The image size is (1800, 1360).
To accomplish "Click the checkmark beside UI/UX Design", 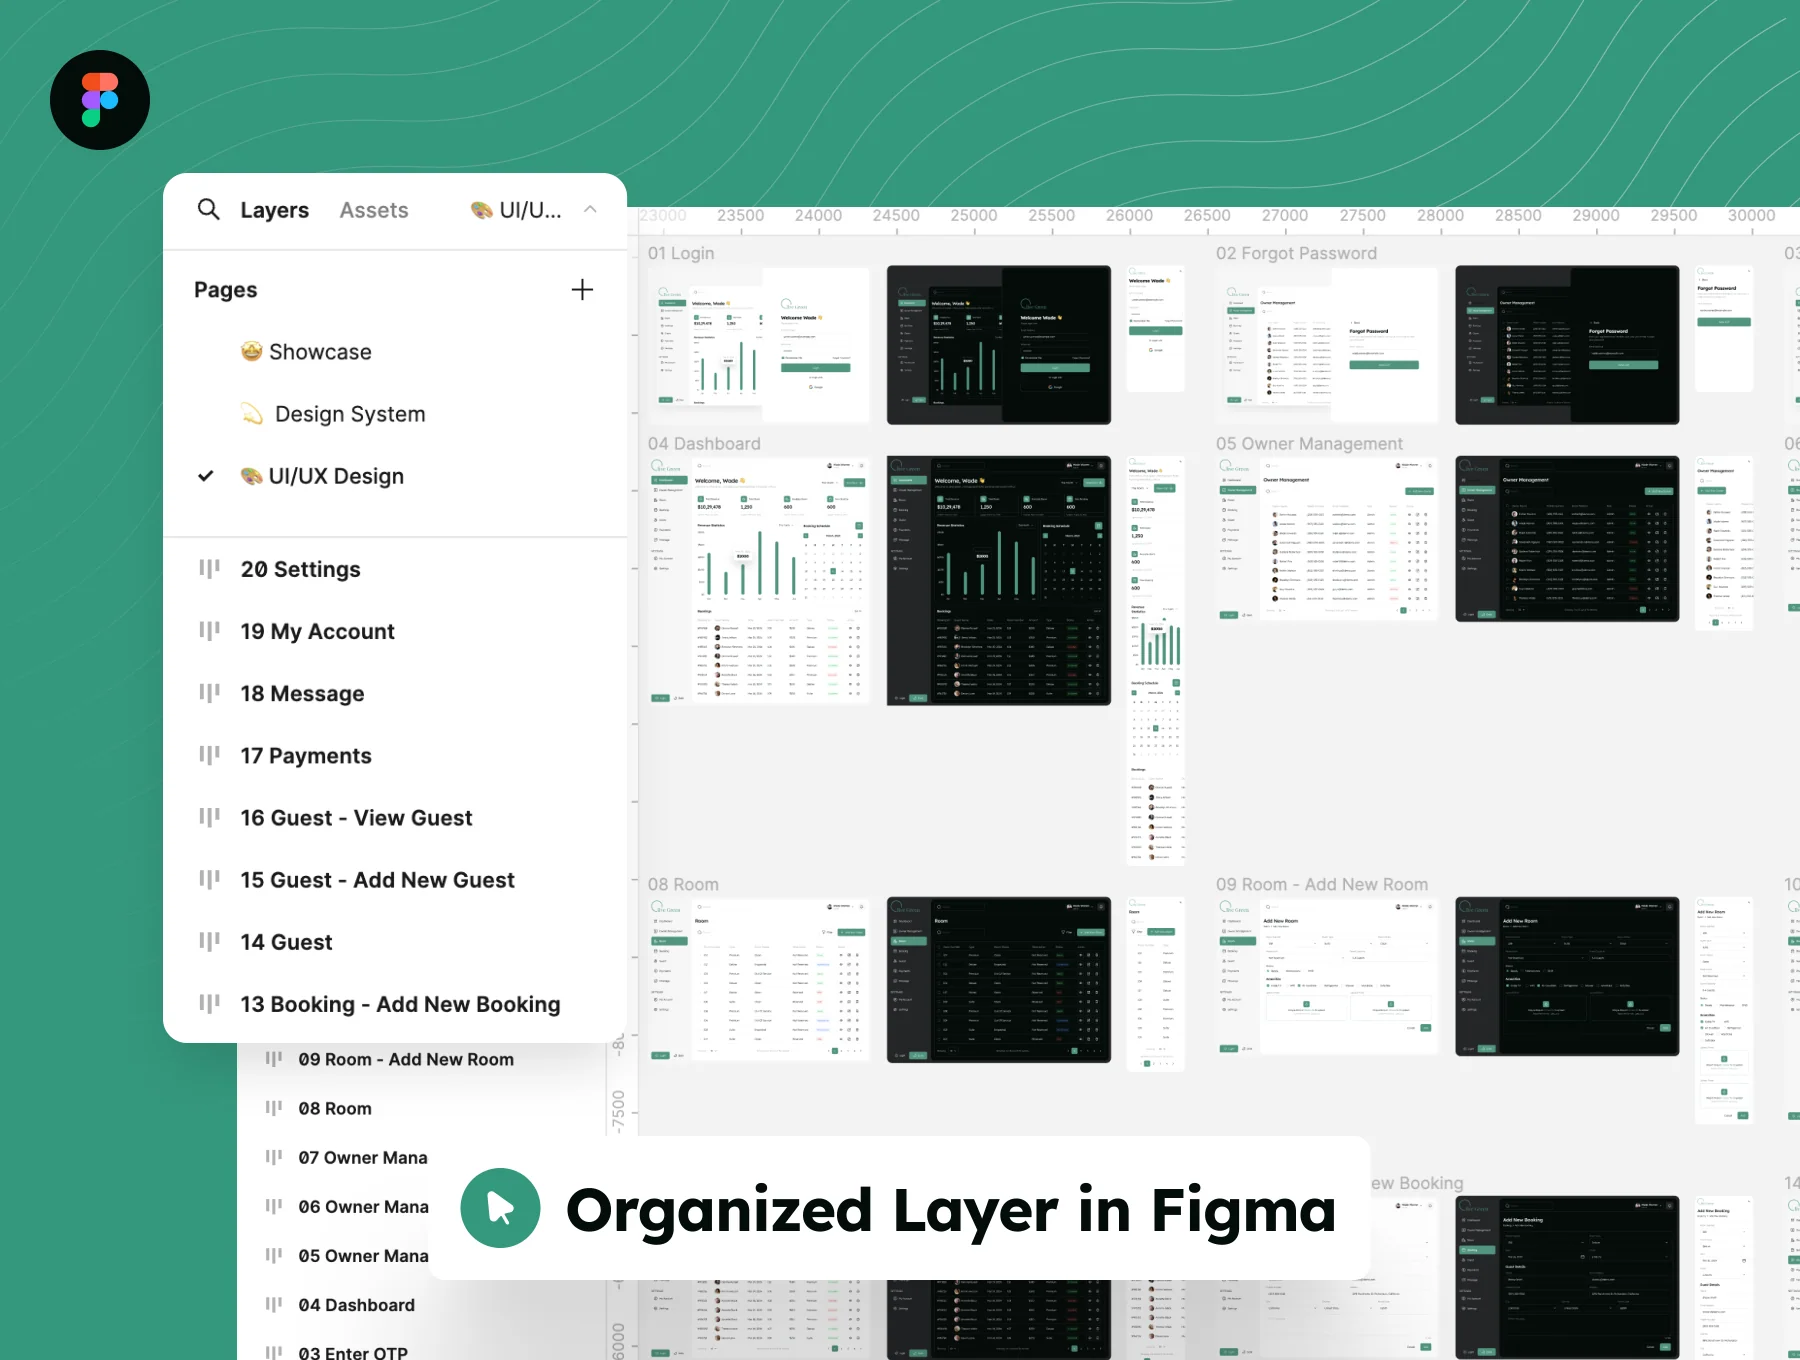I will tap(206, 476).
